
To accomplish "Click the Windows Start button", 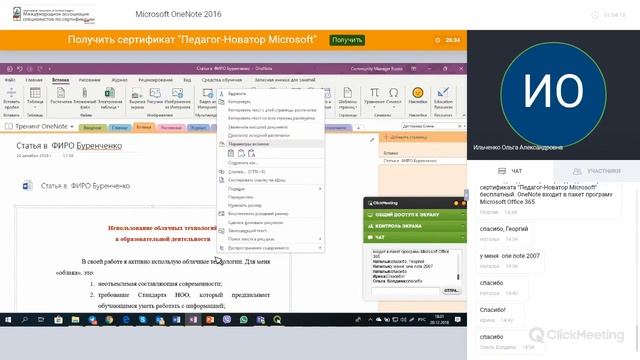I will pyautogui.click(x=8, y=320).
